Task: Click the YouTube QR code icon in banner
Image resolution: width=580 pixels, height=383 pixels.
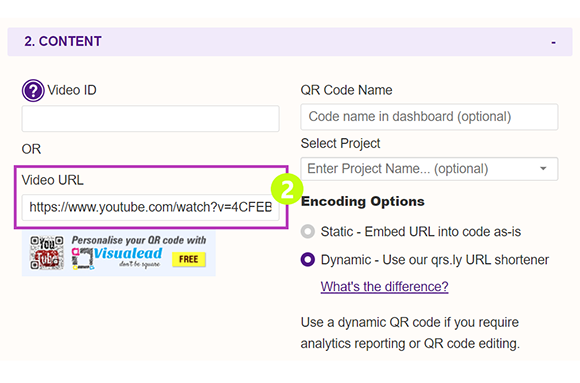Action: click(47, 252)
